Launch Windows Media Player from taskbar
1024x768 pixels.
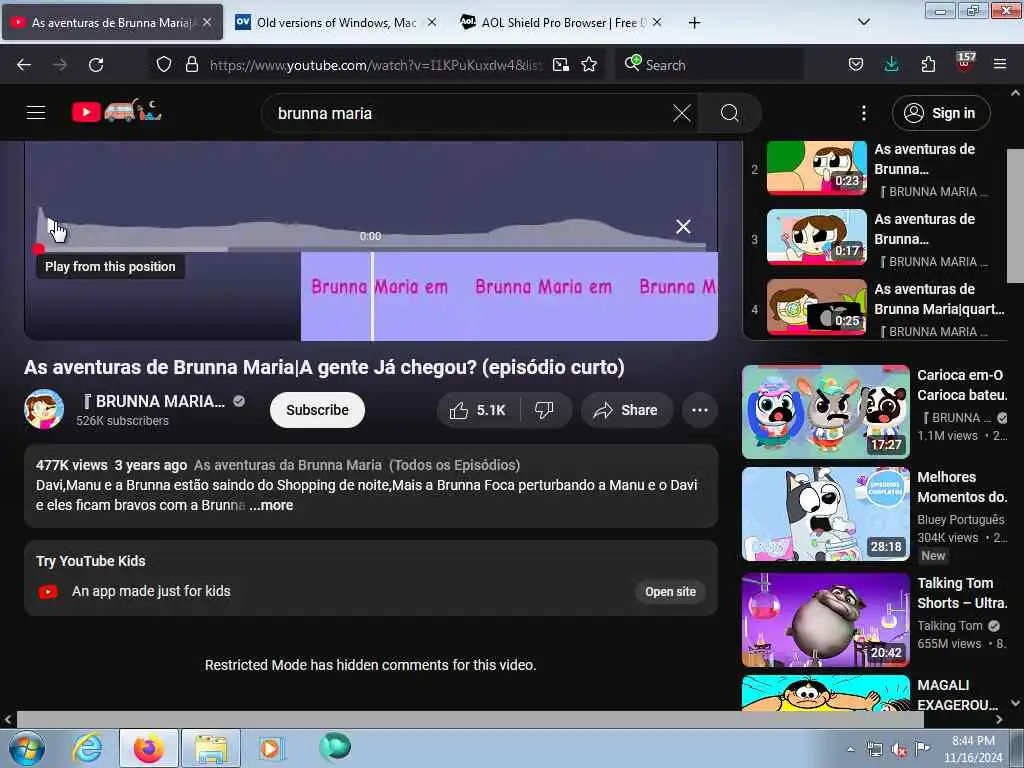click(270, 749)
